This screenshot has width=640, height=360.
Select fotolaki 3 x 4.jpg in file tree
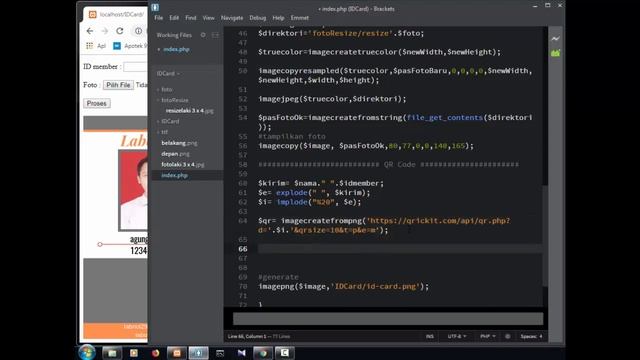[183, 164]
